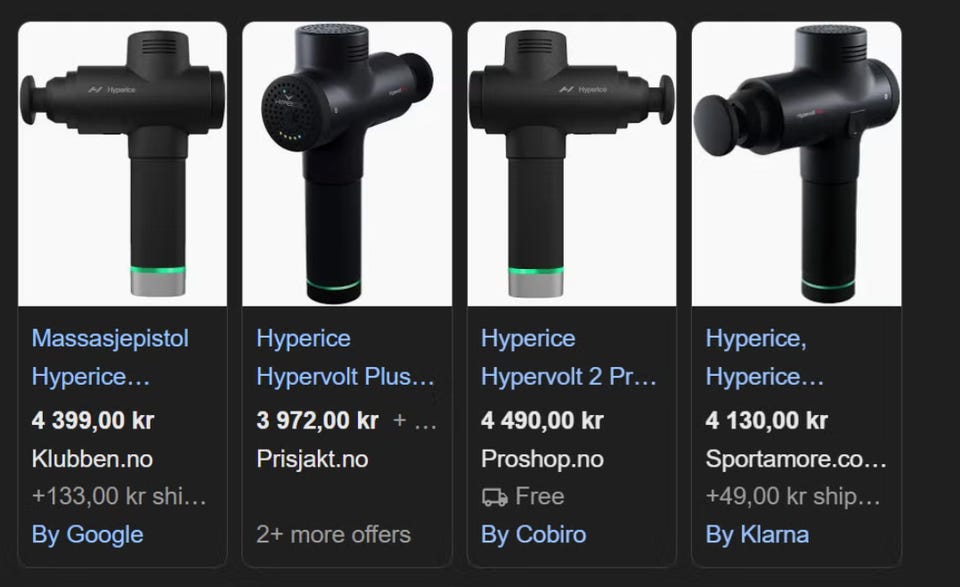The height and width of the screenshot is (587, 960).
Task: Select the 4 490,00 kr price
Action: click(542, 421)
